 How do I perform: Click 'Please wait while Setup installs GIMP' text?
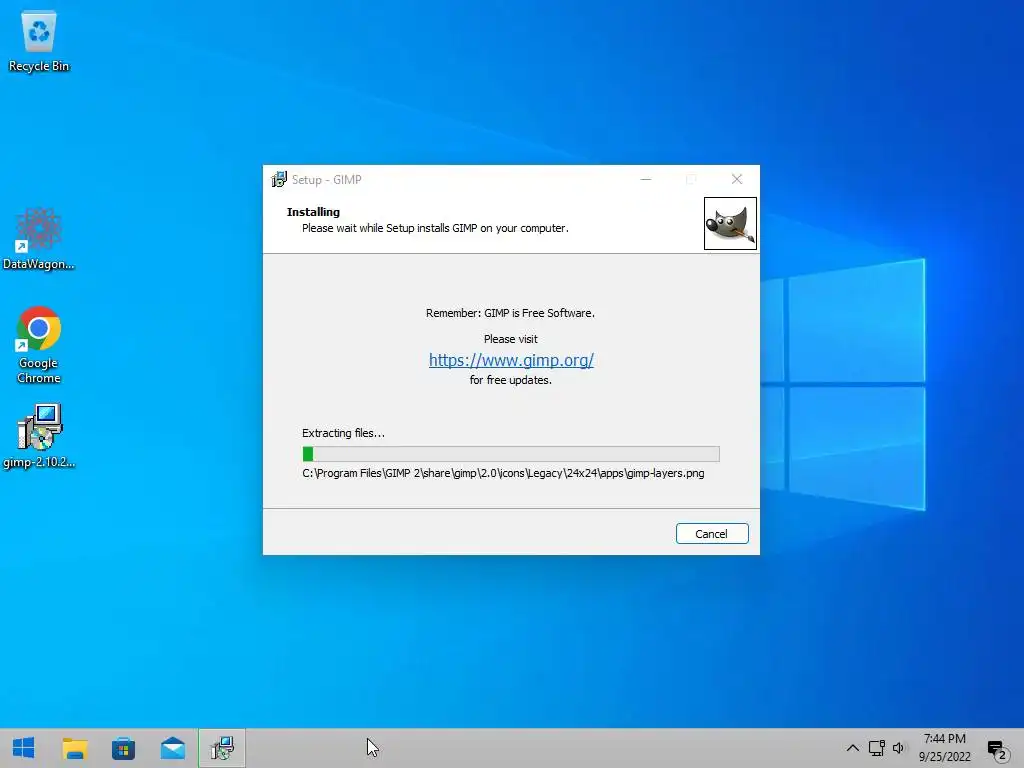(x=435, y=228)
